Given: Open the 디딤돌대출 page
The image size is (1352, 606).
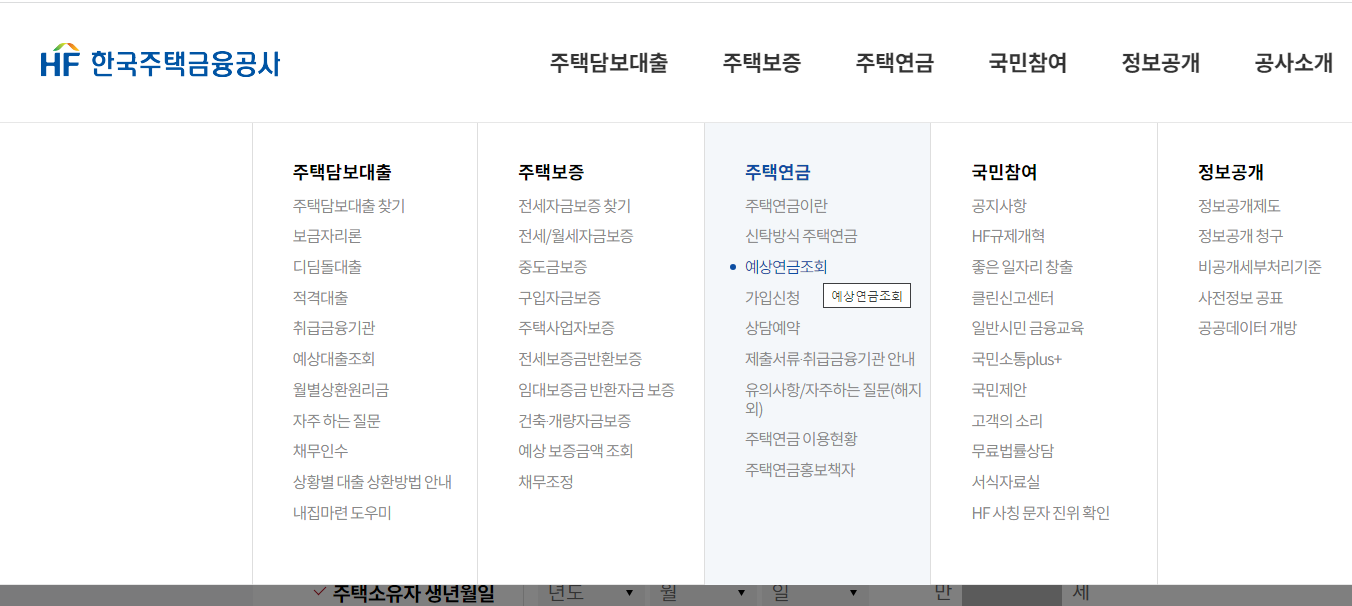Looking at the screenshot, I should click(327, 267).
